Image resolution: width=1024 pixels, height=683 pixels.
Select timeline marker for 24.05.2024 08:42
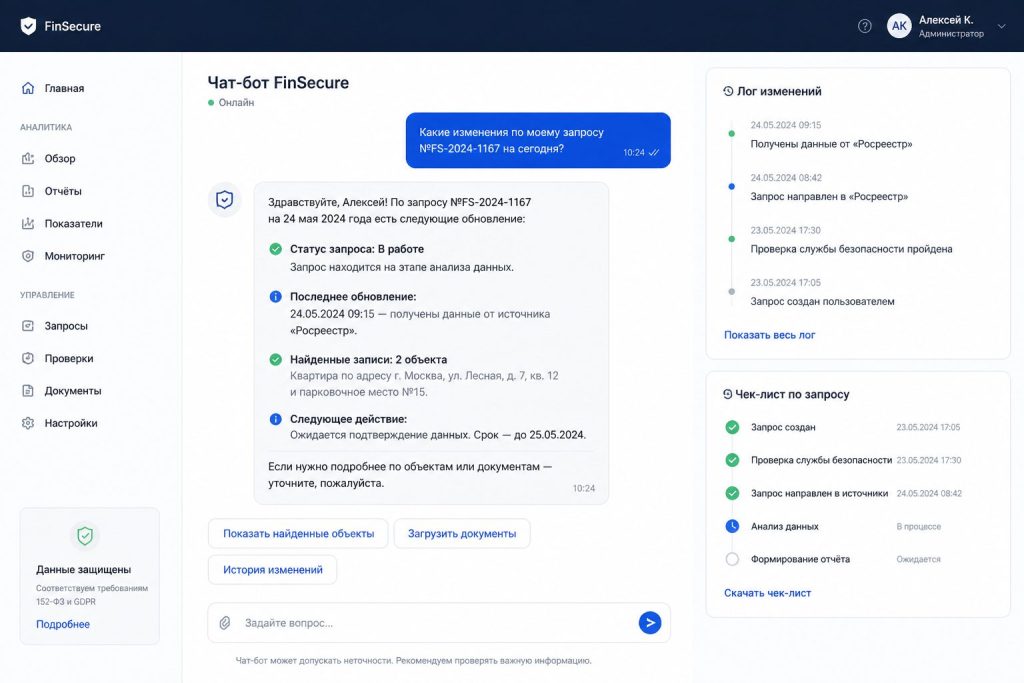pos(731,186)
